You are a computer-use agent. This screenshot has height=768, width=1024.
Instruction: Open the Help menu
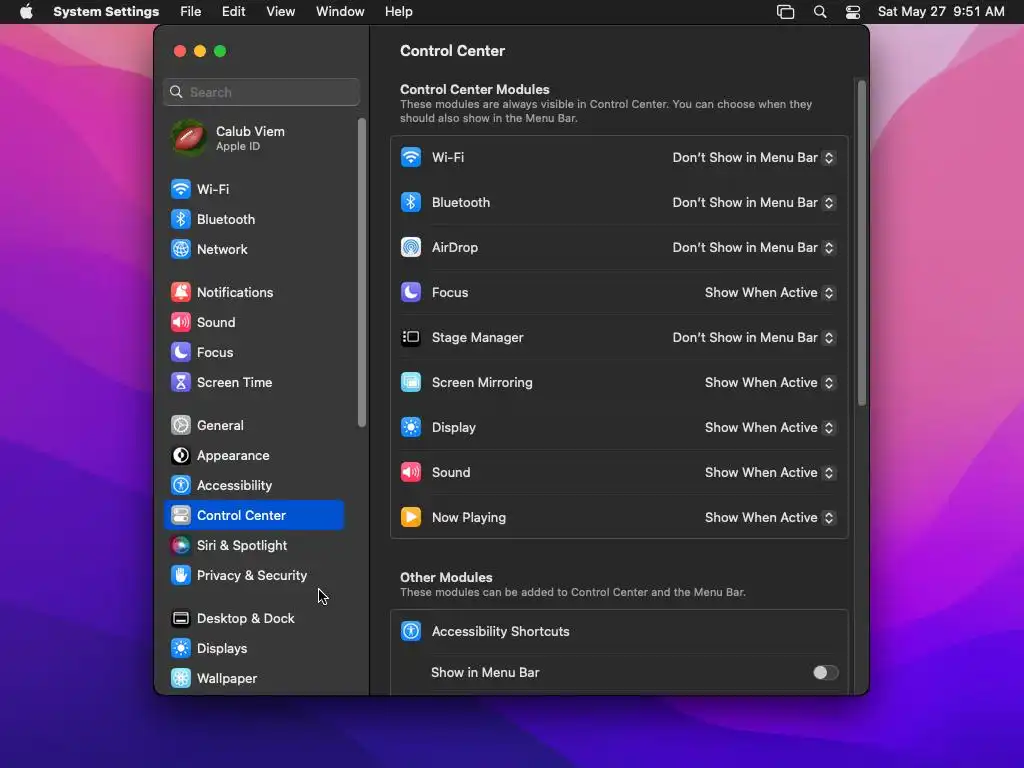tap(398, 12)
